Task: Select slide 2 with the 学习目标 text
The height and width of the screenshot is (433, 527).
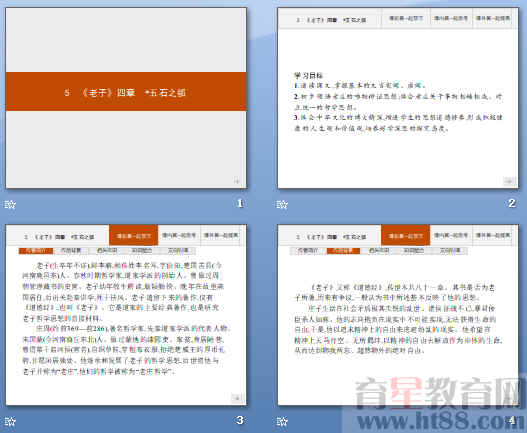Action: pyautogui.click(x=398, y=98)
